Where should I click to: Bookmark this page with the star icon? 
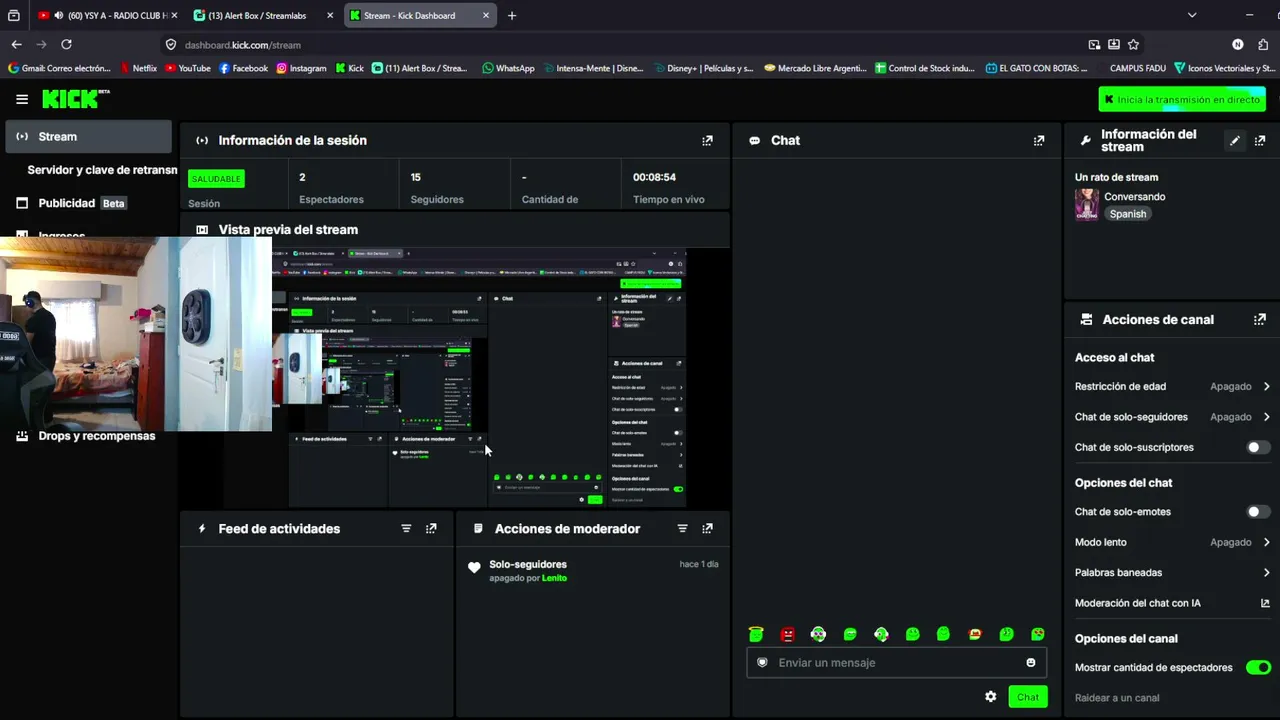coord(1133,44)
